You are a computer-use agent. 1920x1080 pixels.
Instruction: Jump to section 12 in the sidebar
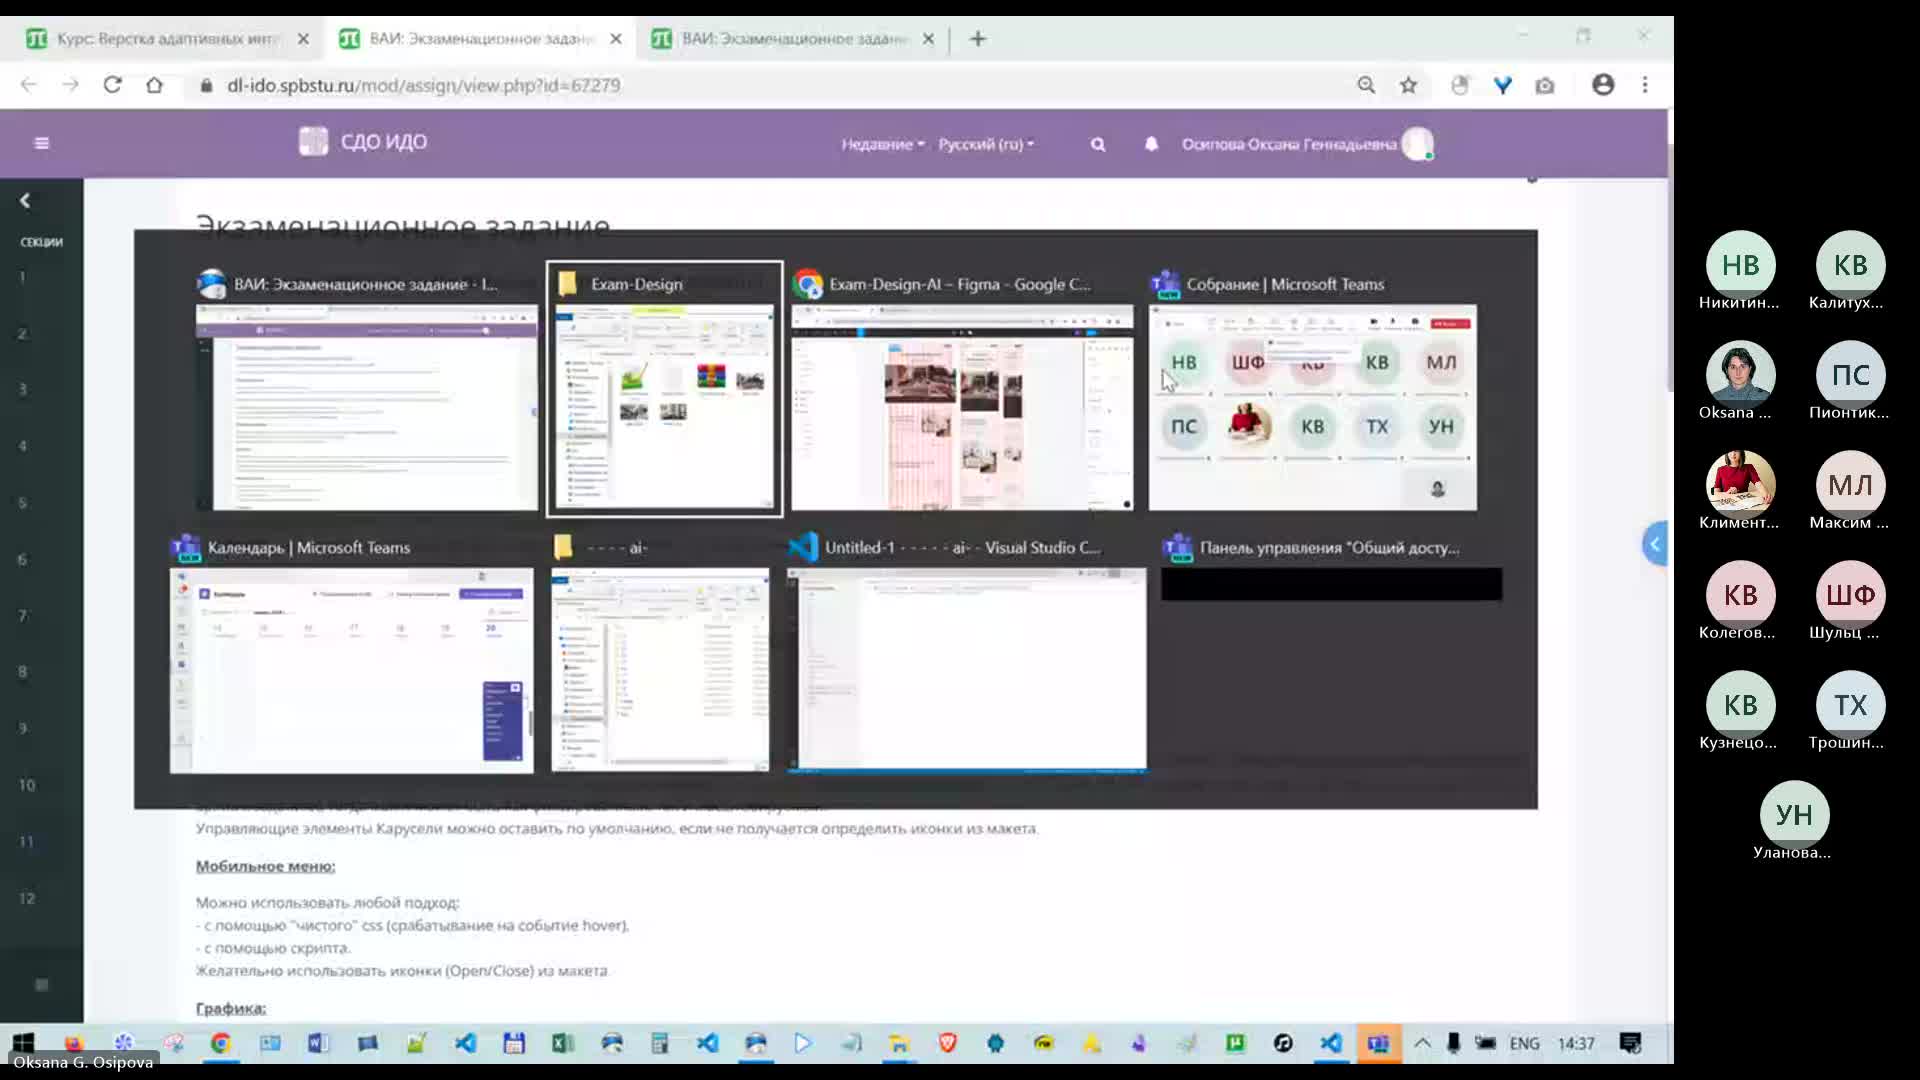27,898
